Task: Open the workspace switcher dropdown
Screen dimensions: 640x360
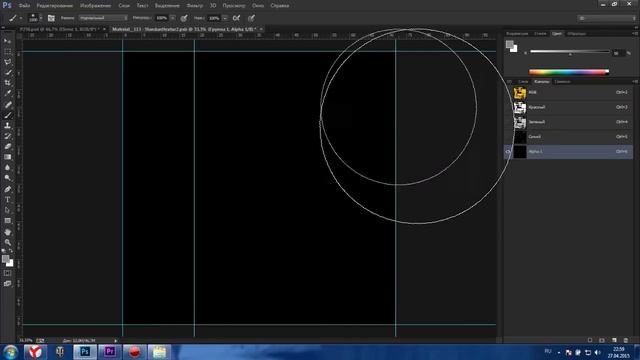Action: pyautogui.click(x=607, y=18)
